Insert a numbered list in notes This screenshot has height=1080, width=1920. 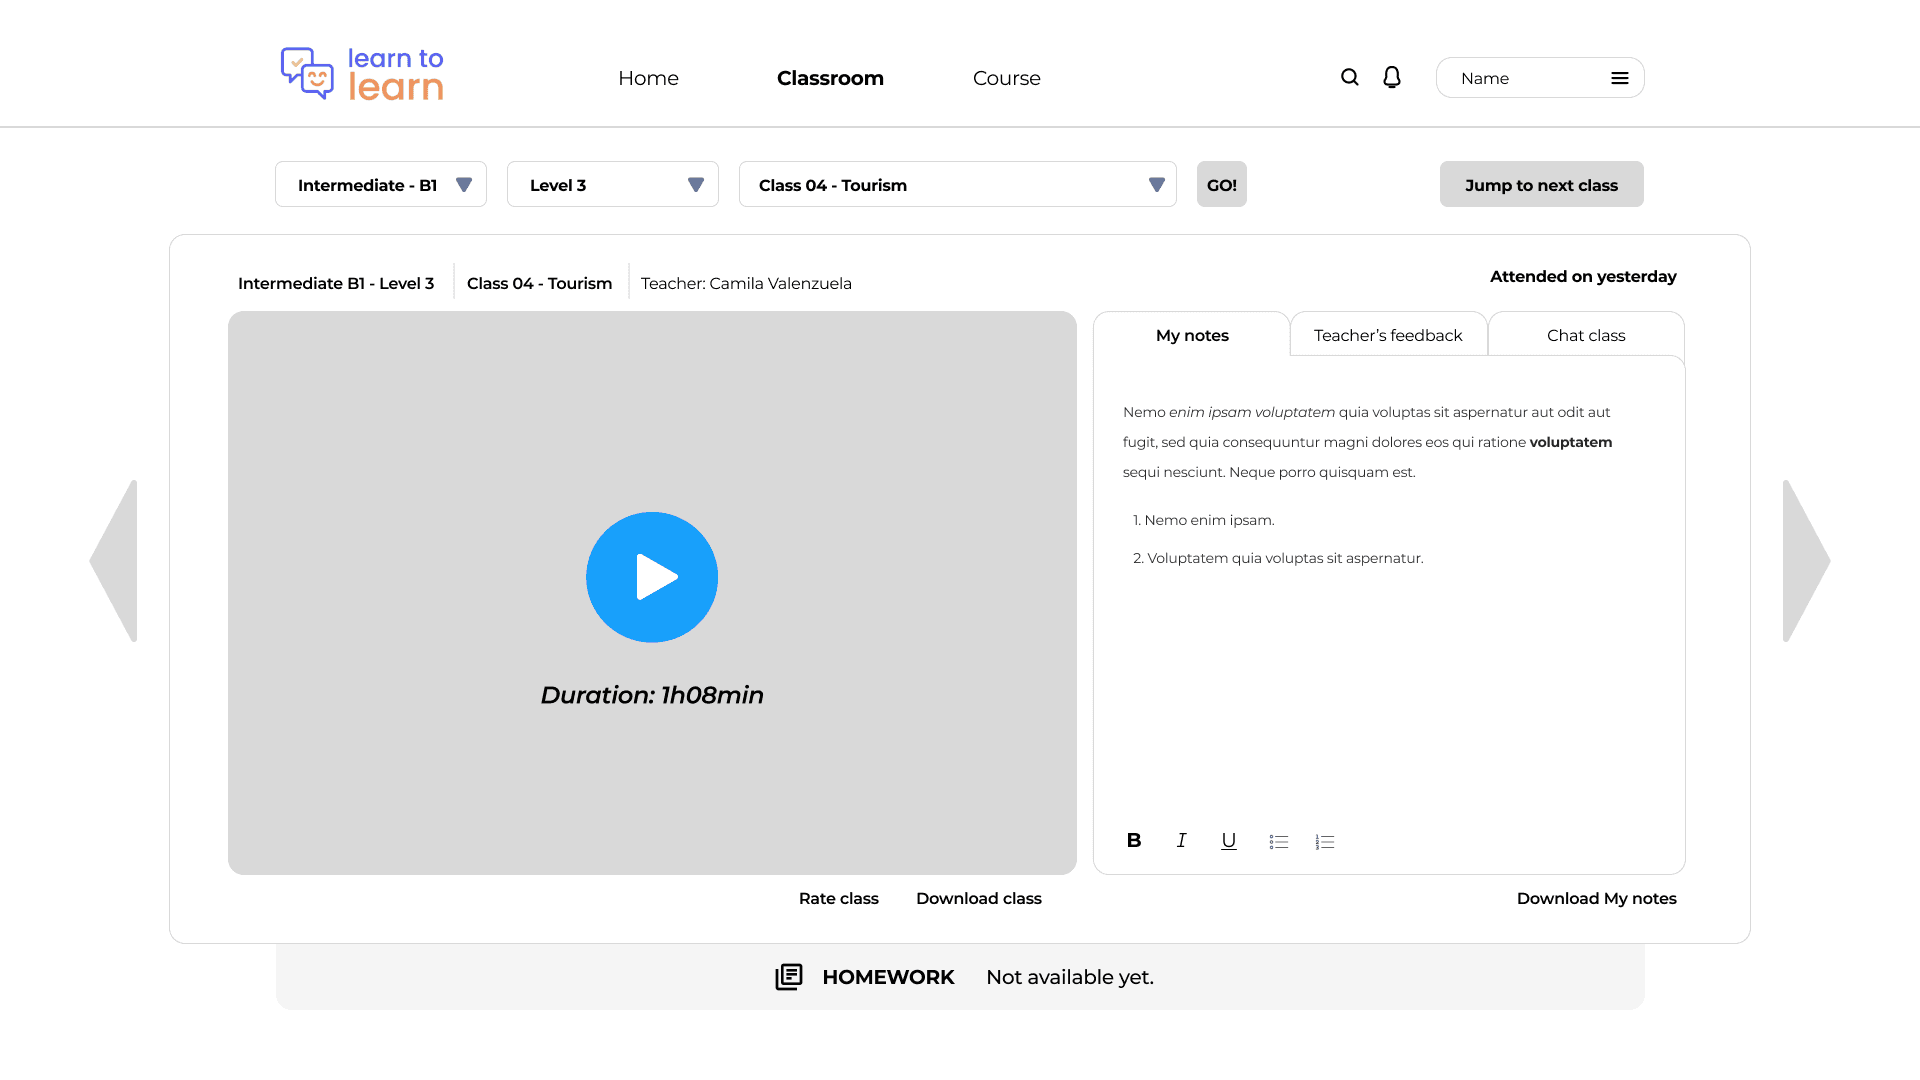[1325, 842]
